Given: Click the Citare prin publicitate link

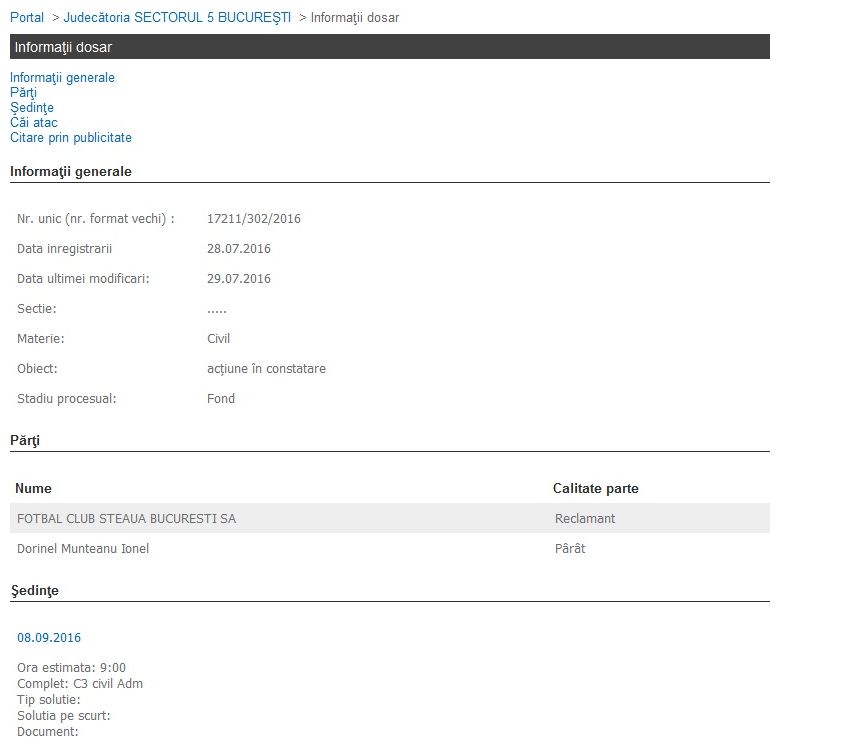Looking at the screenshot, I should [x=71, y=138].
